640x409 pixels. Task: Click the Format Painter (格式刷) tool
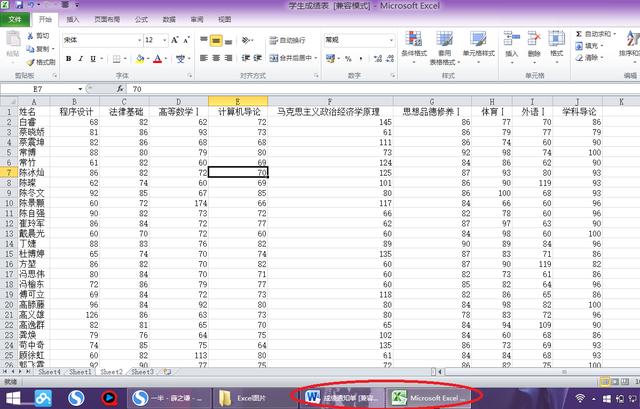click(42, 62)
